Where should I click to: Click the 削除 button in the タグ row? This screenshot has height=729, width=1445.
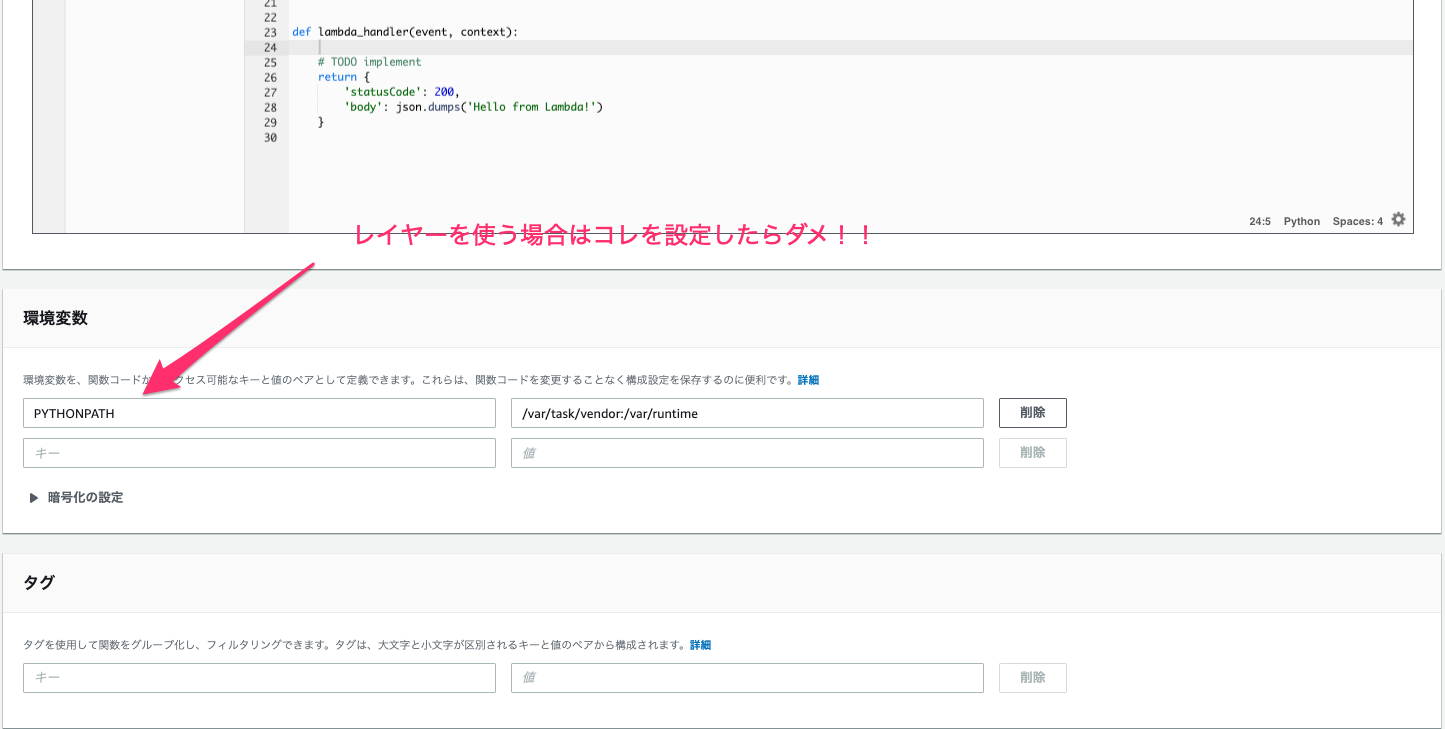(x=1032, y=678)
